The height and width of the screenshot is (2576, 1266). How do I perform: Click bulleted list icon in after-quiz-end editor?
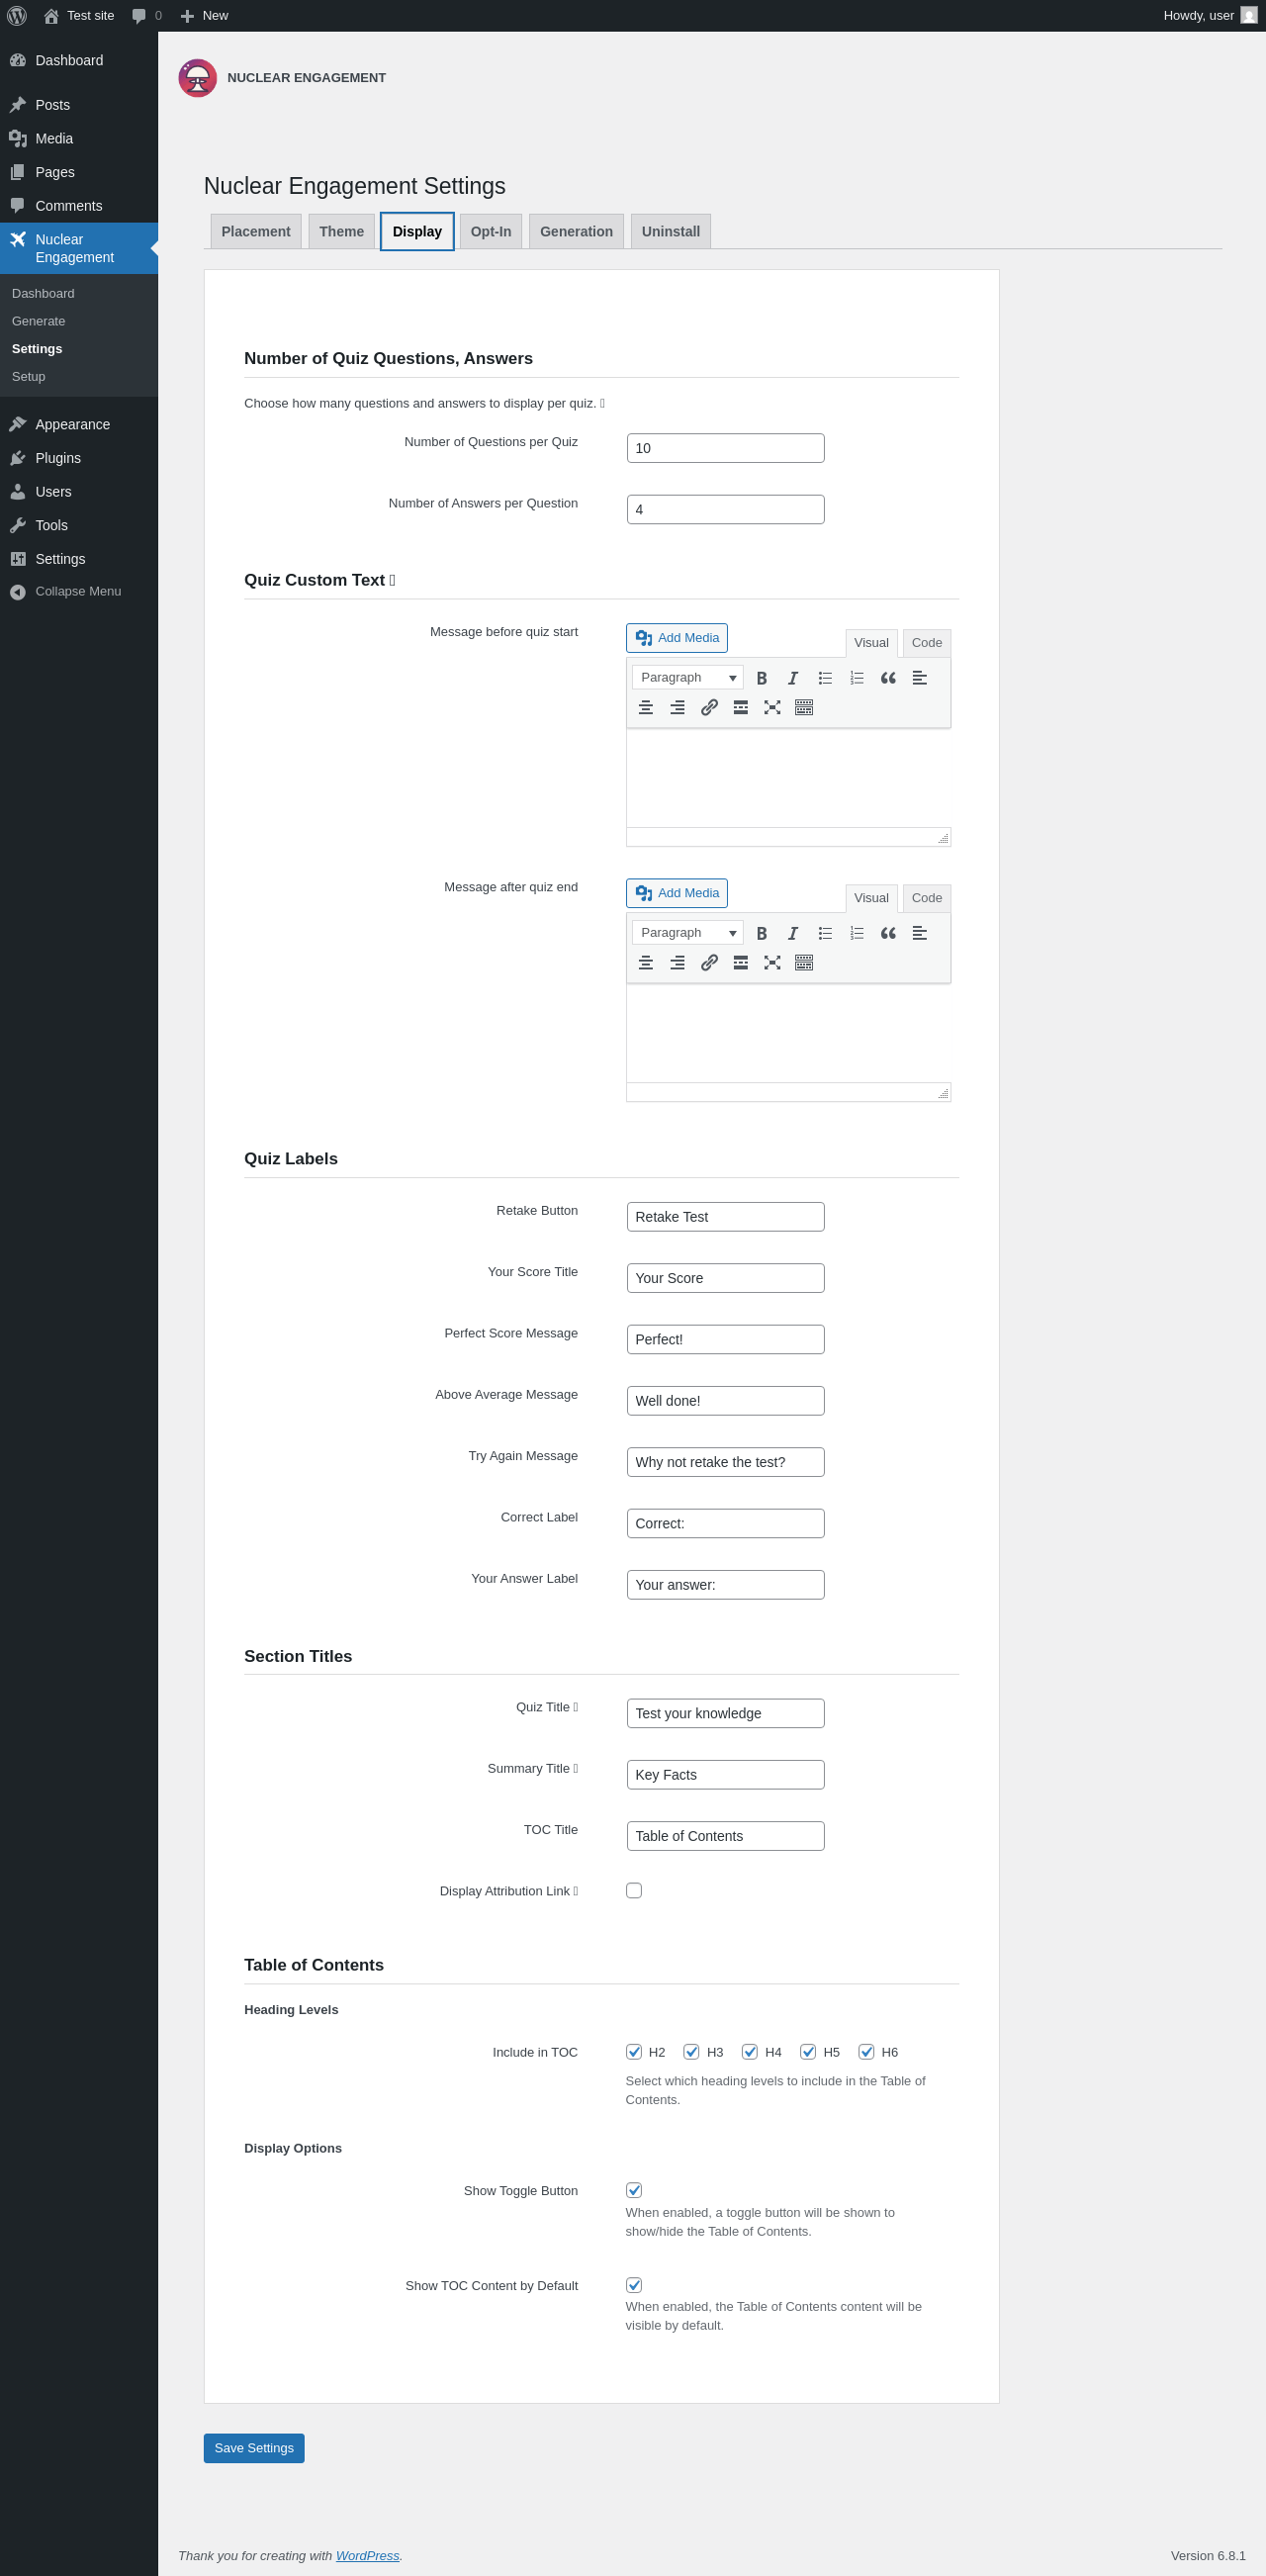pyautogui.click(x=825, y=933)
